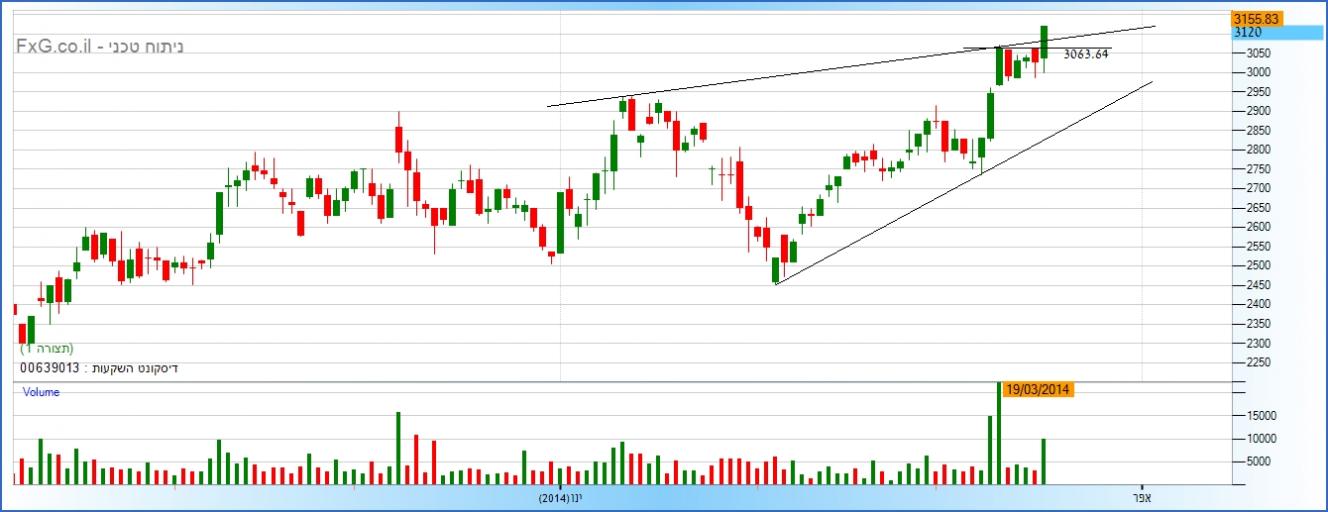The width and height of the screenshot is (1328, 512).
Task: Click the rightmost green volume bar
Action: [x=1044, y=460]
